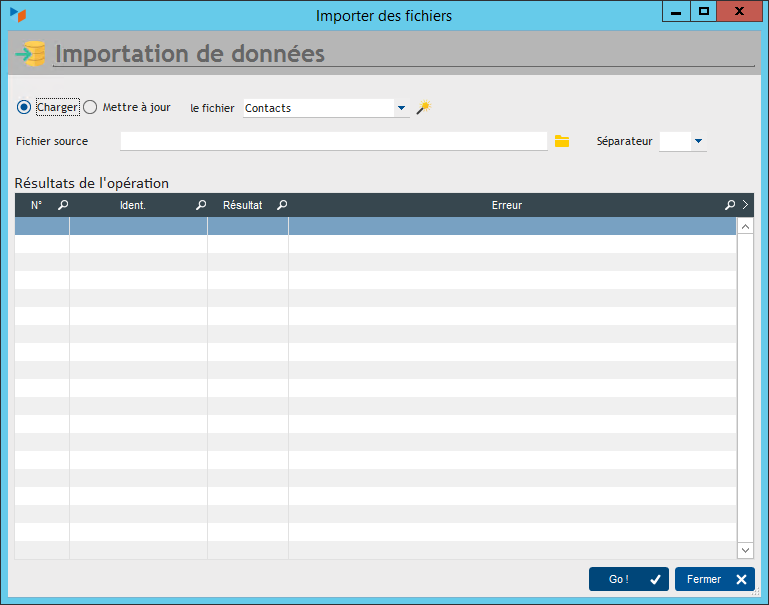Click the app logo in title bar
Viewport: 769px width, 605px height.
[17, 15]
